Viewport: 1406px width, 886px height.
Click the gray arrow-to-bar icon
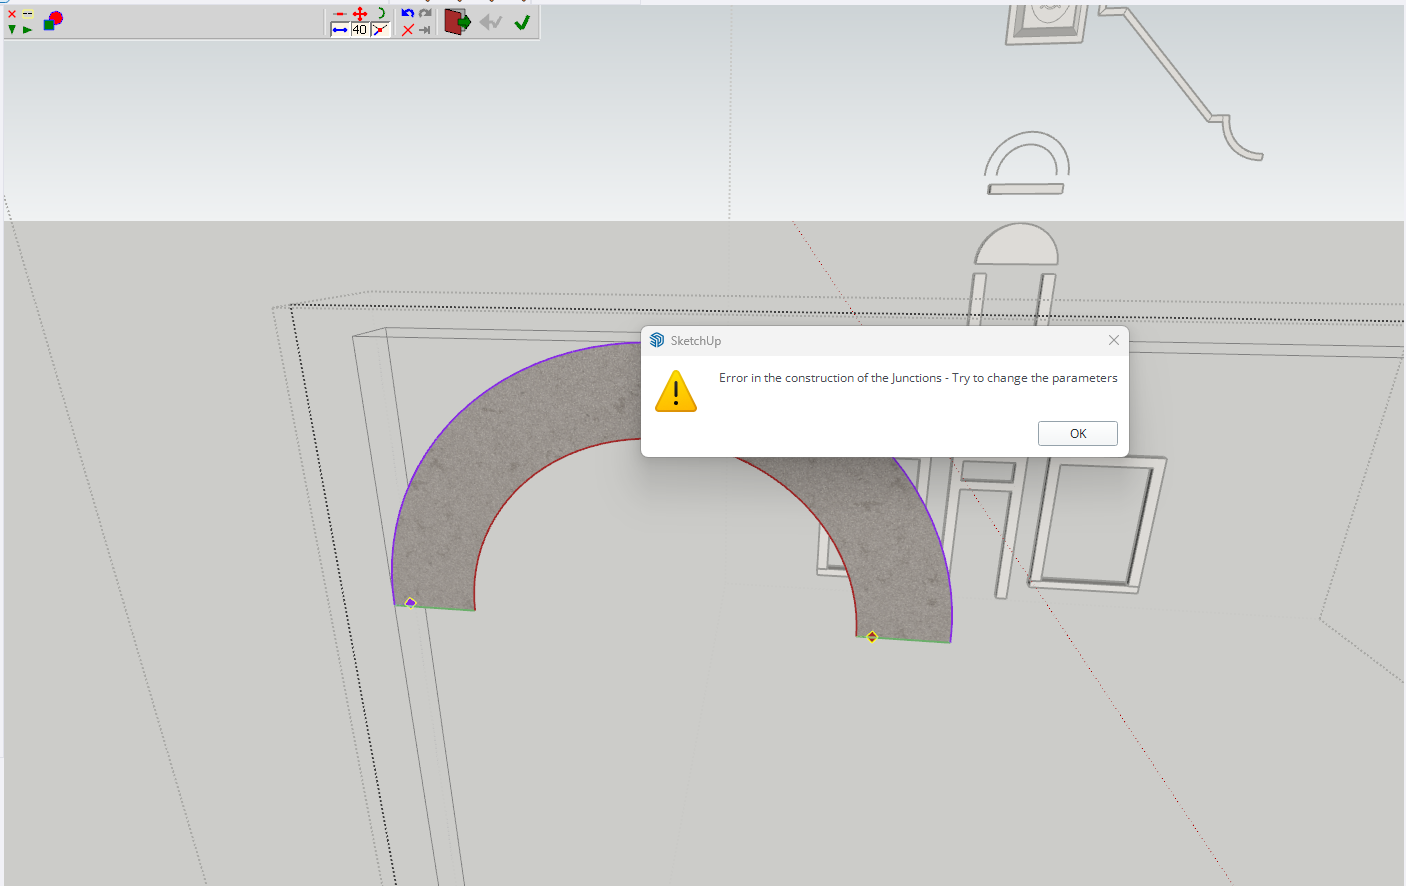[x=425, y=30]
